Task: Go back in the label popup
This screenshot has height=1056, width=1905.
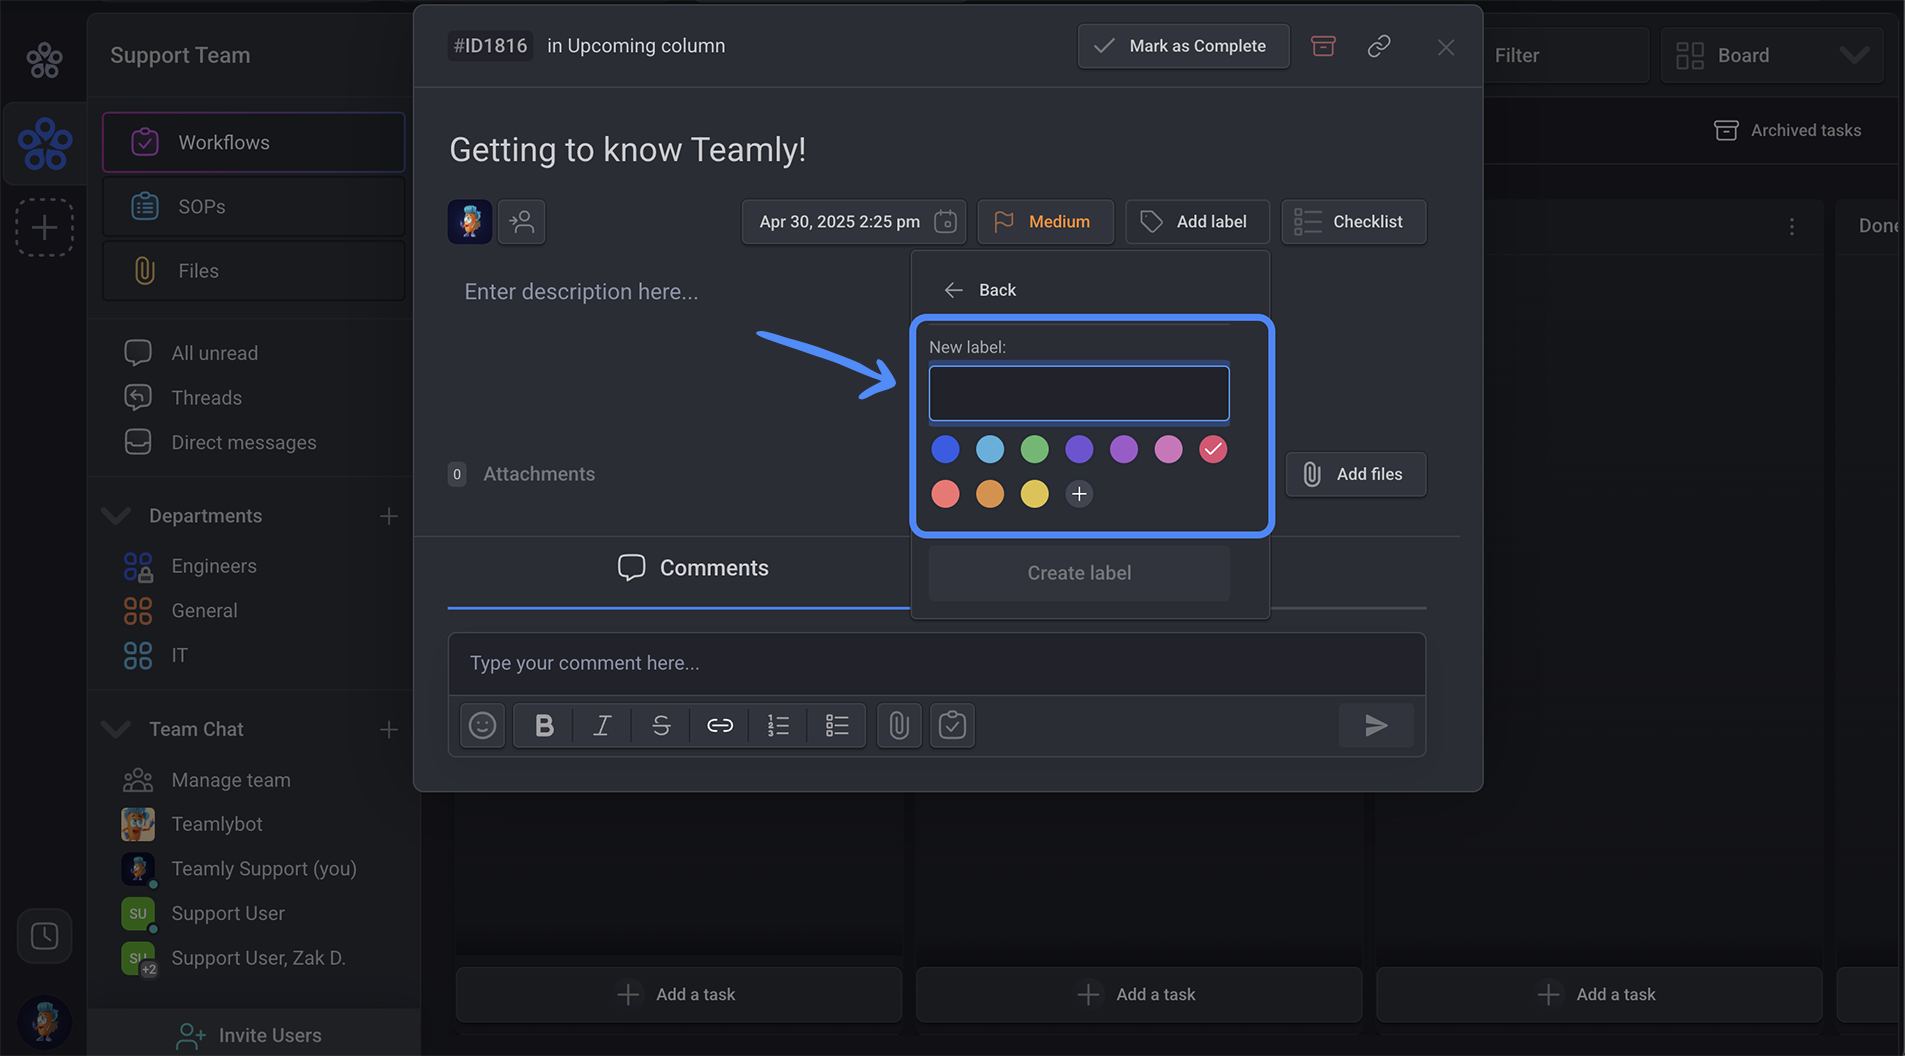Action: point(980,290)
